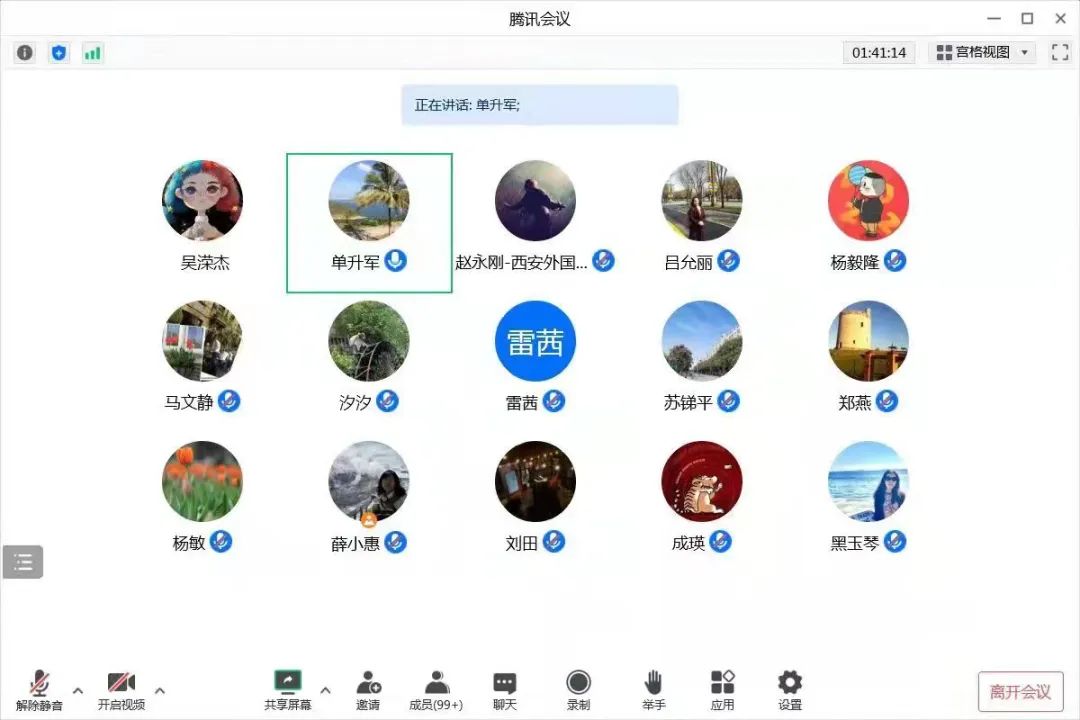The height and width of the screenshot is (720, 1080).
Task: Open the apps (应用) icon
Action: pos(722,690)
